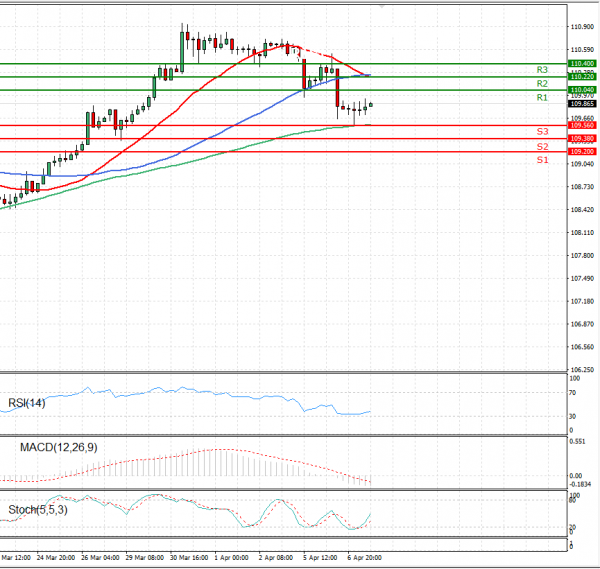Select the Stoch(5,5,3) indicator label
Image resolution: width=600 pixels, height=569 pixels.
[x=39, y=510]
